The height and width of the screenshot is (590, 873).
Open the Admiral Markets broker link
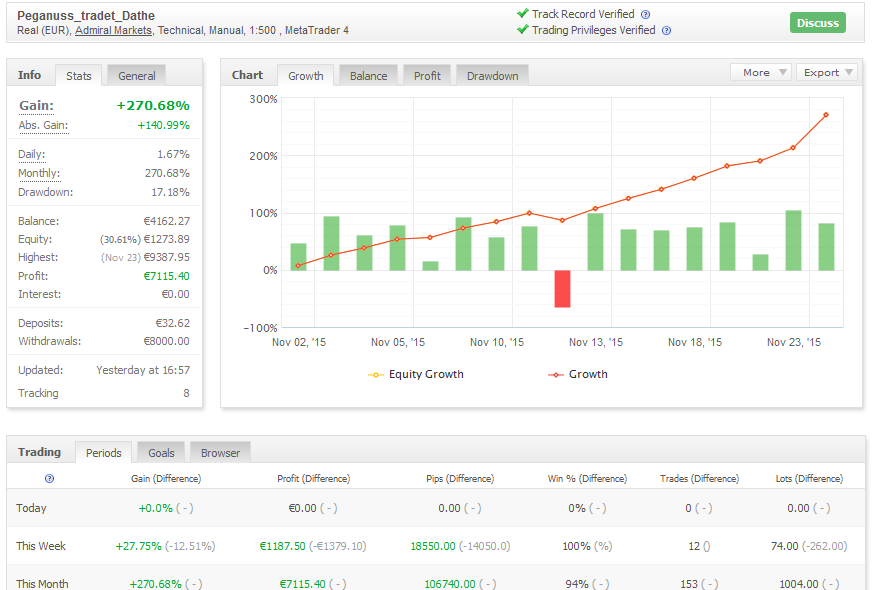click(x=113, y=31)
